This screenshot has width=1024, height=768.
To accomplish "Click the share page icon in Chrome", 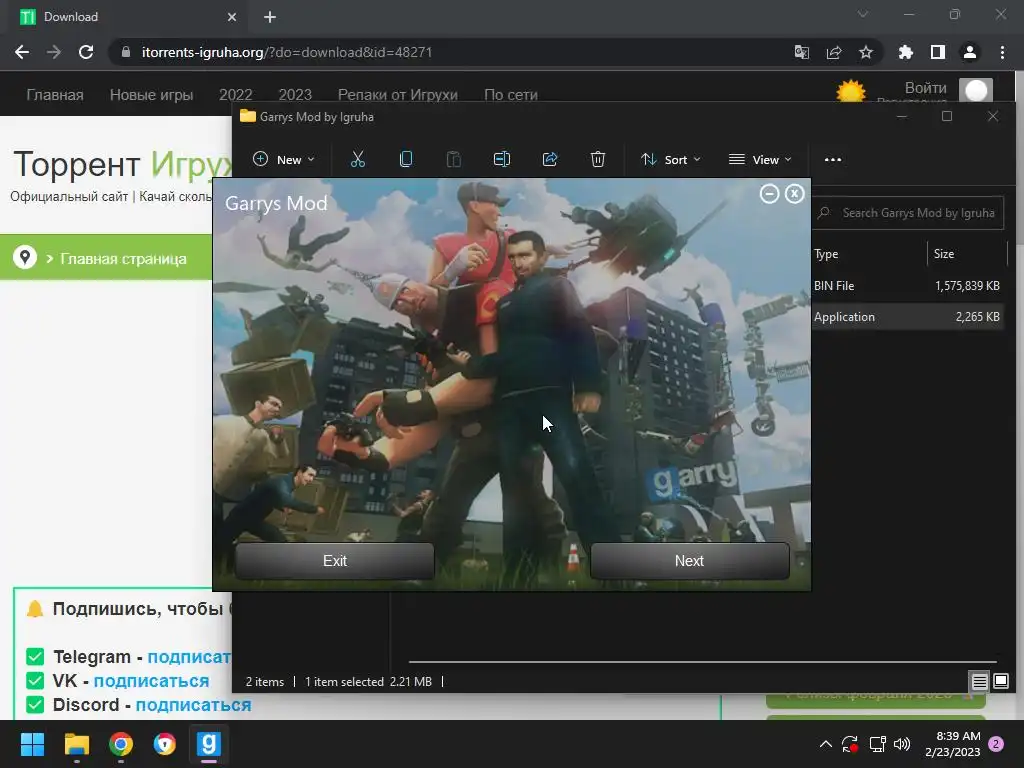I will 834,52.
